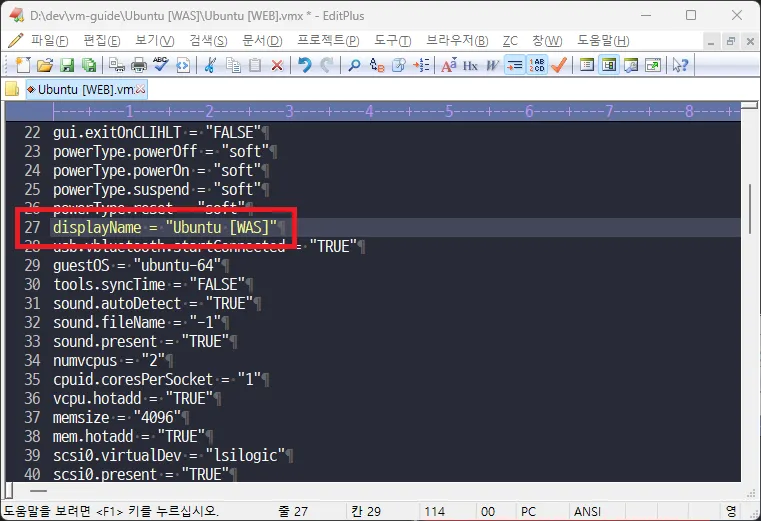Open Replace with A-to-B icon
761x521 pixels.
(x=377, y=65)
